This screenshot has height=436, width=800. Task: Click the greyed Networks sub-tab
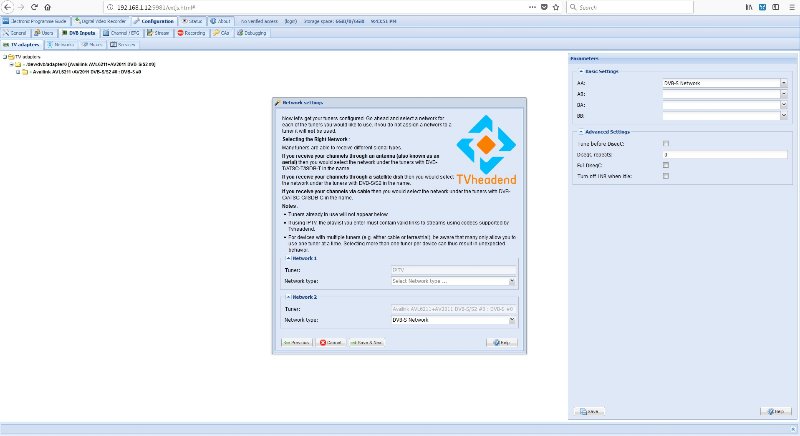point(61,44)
